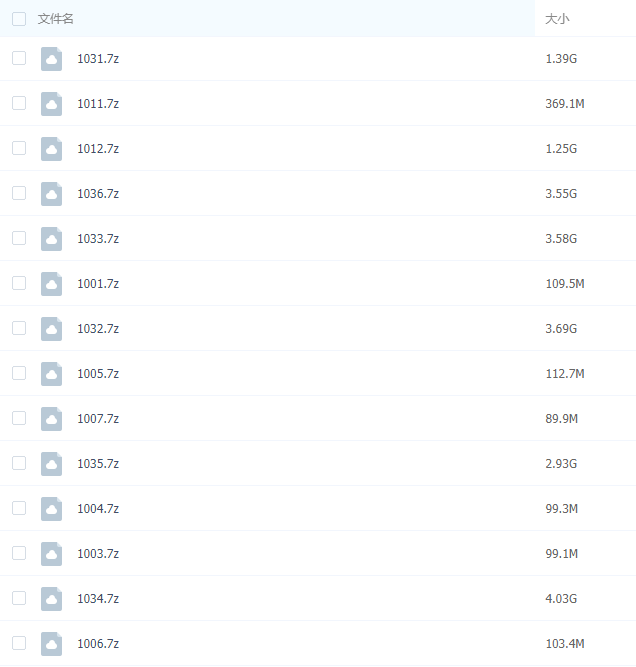Screen dimensions: 636x667
Task: Click the cloud file icon for 1005.7z
Action: tap(51, 374)
